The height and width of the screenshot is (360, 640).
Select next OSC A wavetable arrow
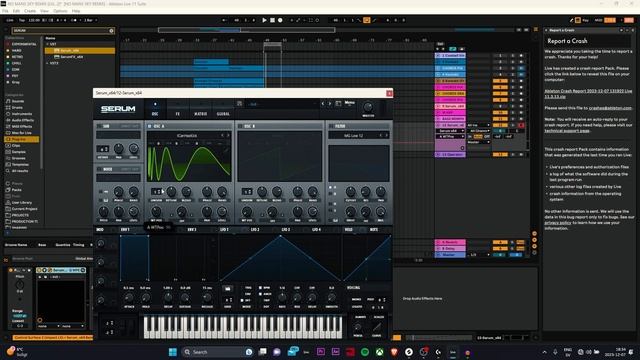(x=228, y=136)
